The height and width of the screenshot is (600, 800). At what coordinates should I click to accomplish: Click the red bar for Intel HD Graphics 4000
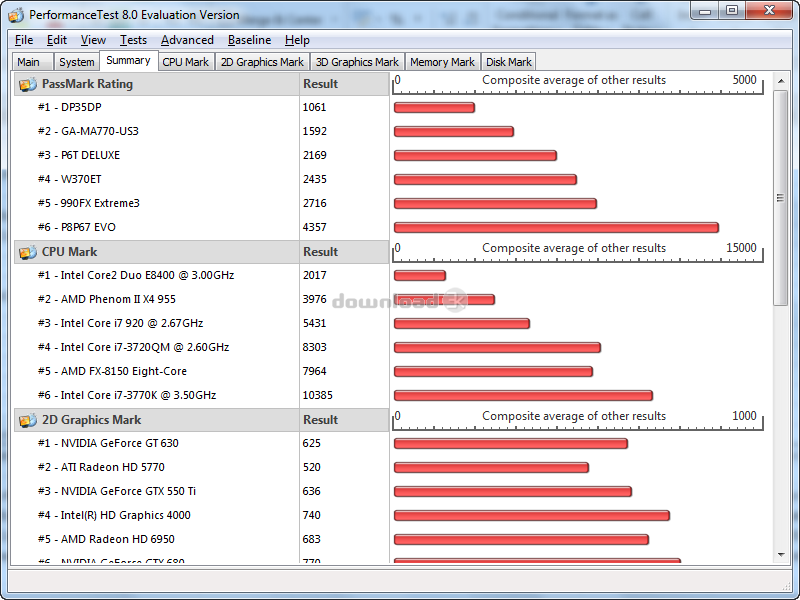click(x=532, y=516)
